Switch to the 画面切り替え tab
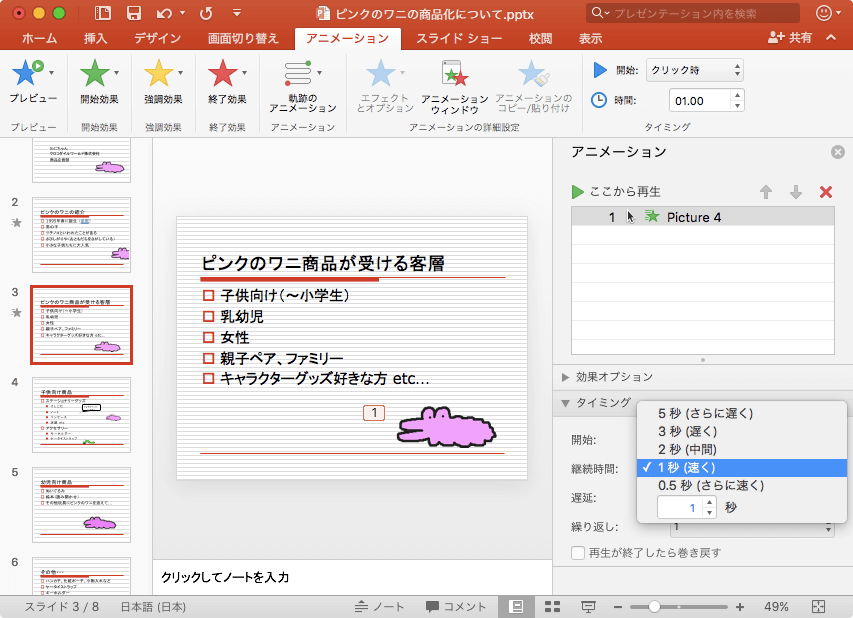This screenshot has height=618, width=853. tap(243, 38)
